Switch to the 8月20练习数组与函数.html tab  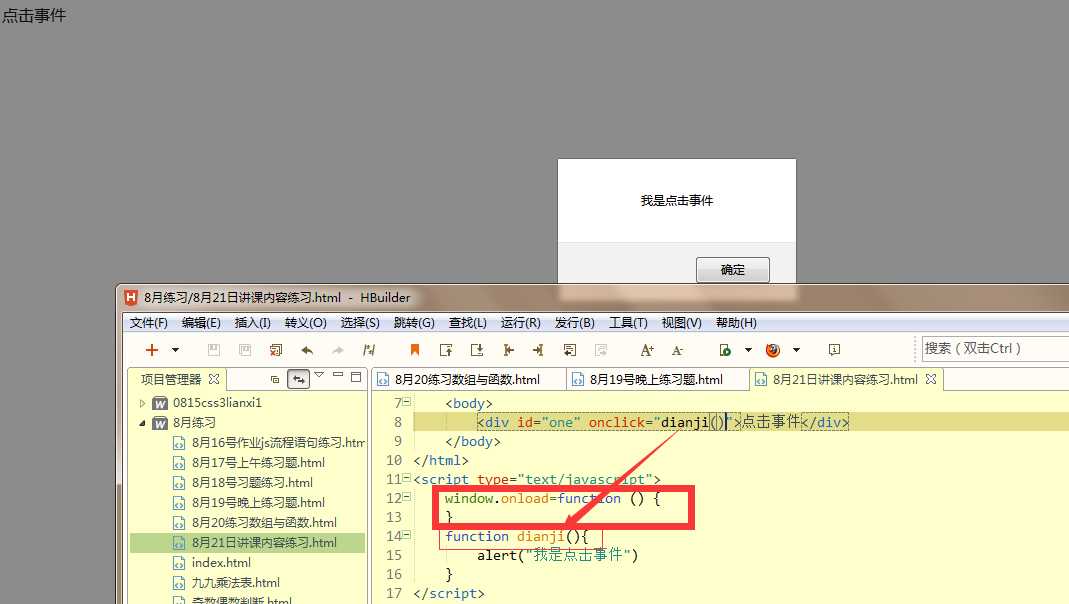[x=467, y=379]
